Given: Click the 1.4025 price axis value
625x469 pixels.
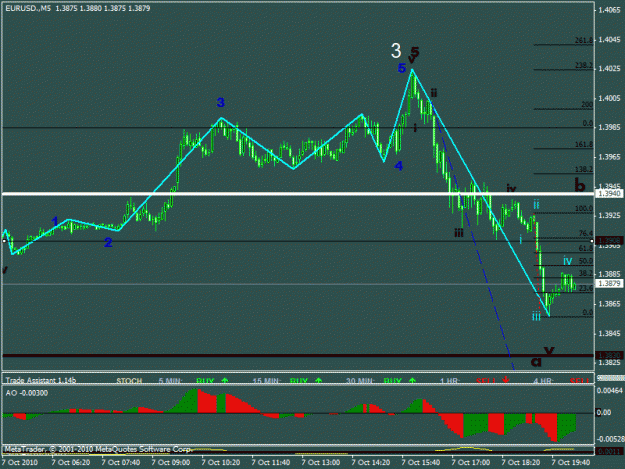Looking at the screenshot, I should click(x=609, y=69).
